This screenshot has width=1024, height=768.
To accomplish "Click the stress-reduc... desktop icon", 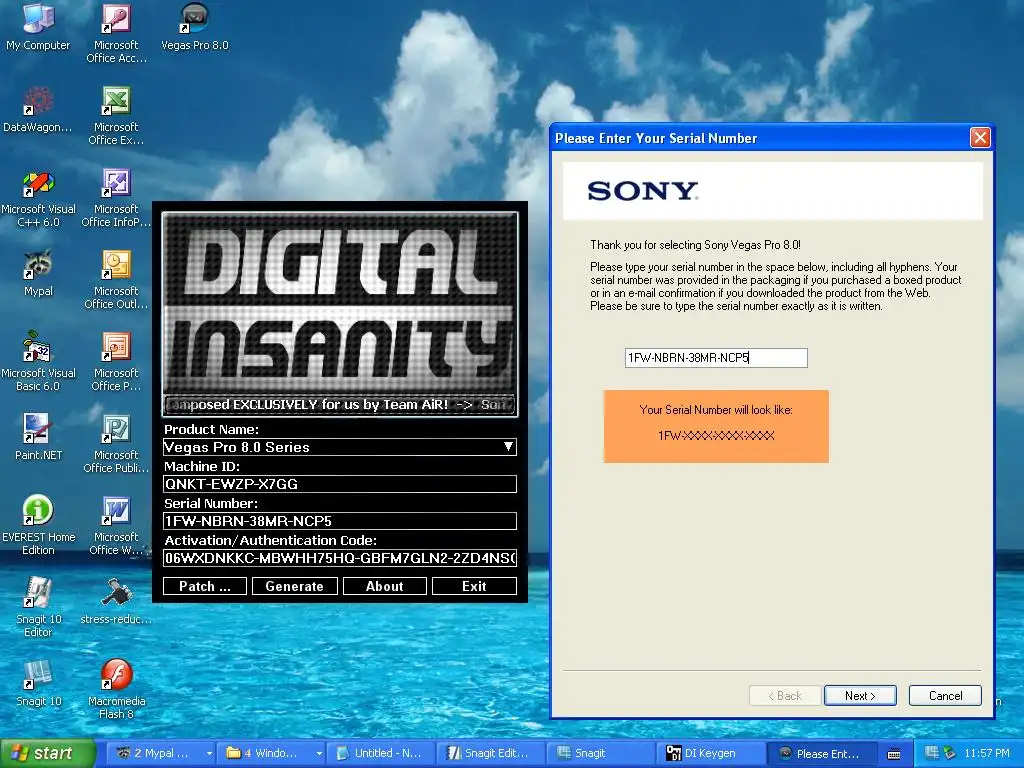I will point(116,601).
